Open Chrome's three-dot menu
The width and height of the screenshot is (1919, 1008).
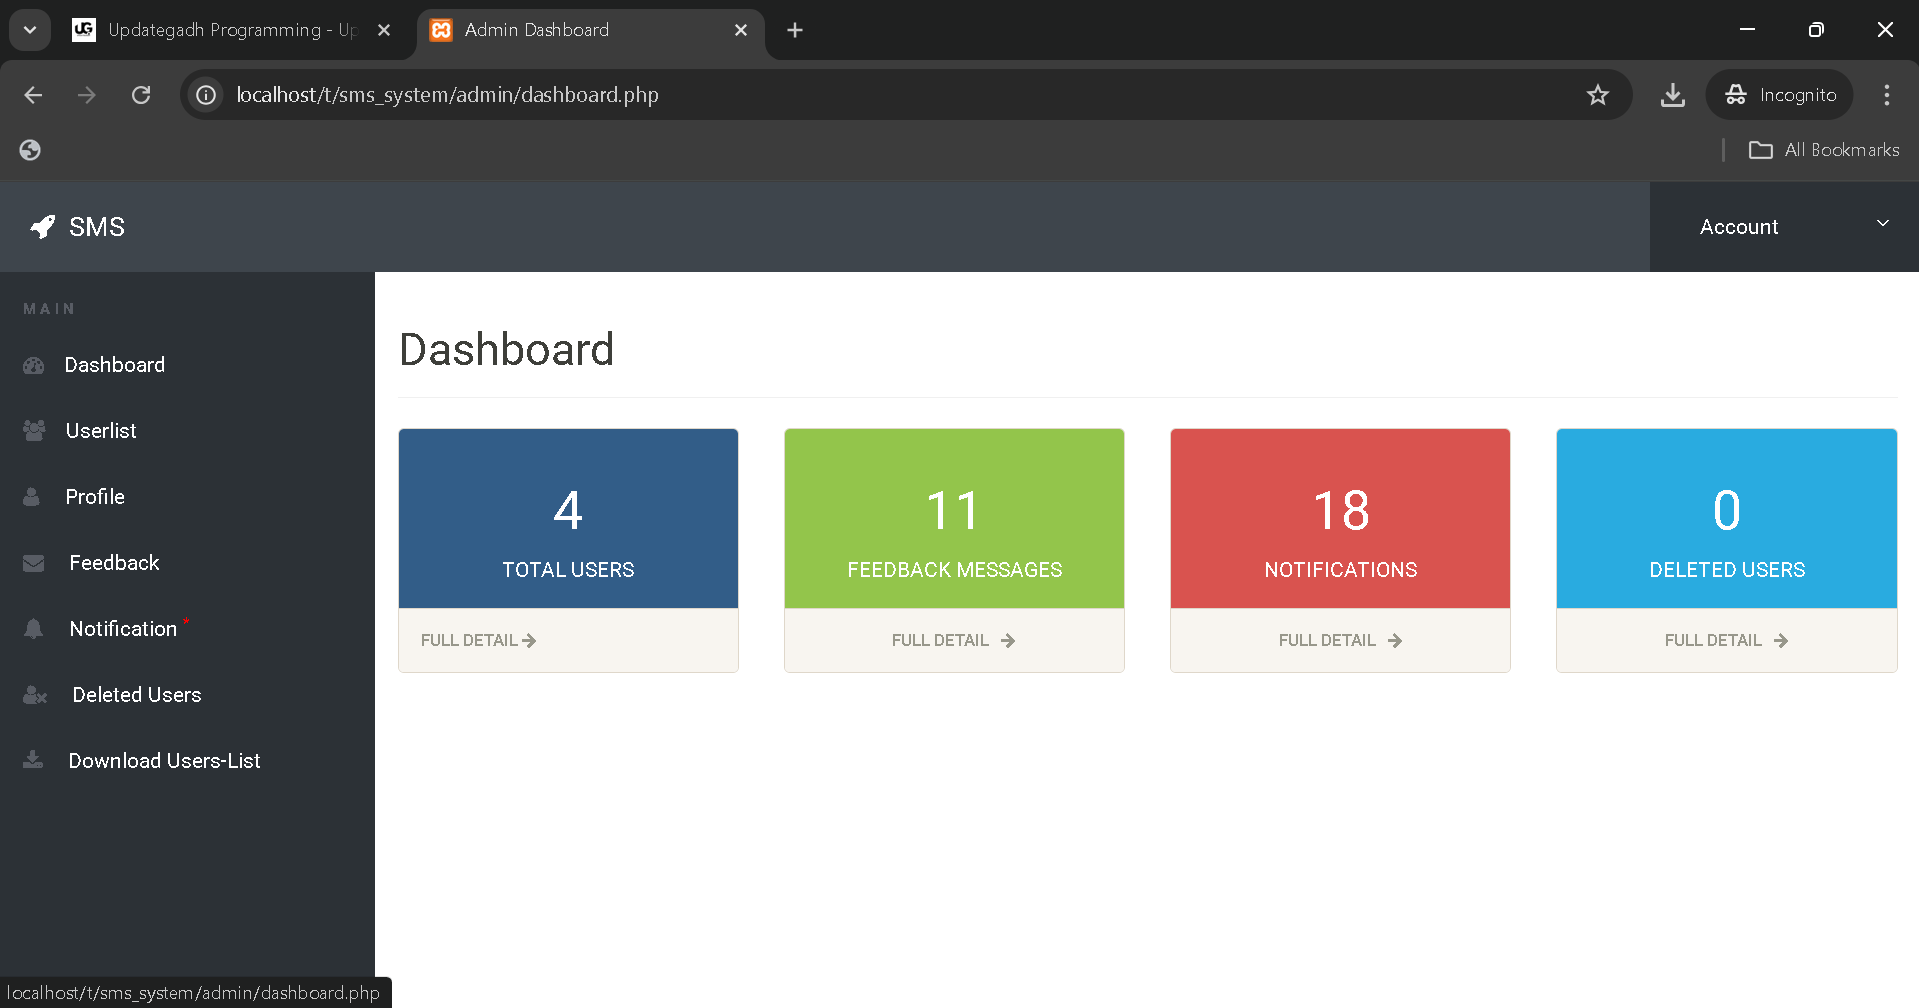pyautogui.click(x=1886, y=95)
